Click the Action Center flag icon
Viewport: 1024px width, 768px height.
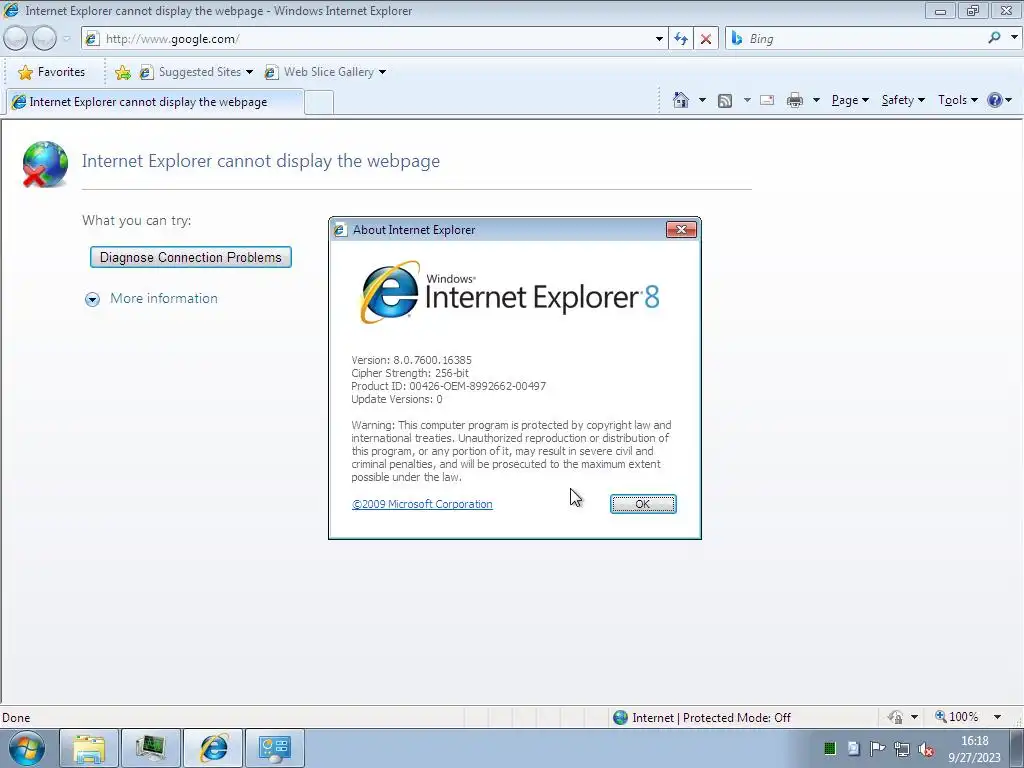877,748
